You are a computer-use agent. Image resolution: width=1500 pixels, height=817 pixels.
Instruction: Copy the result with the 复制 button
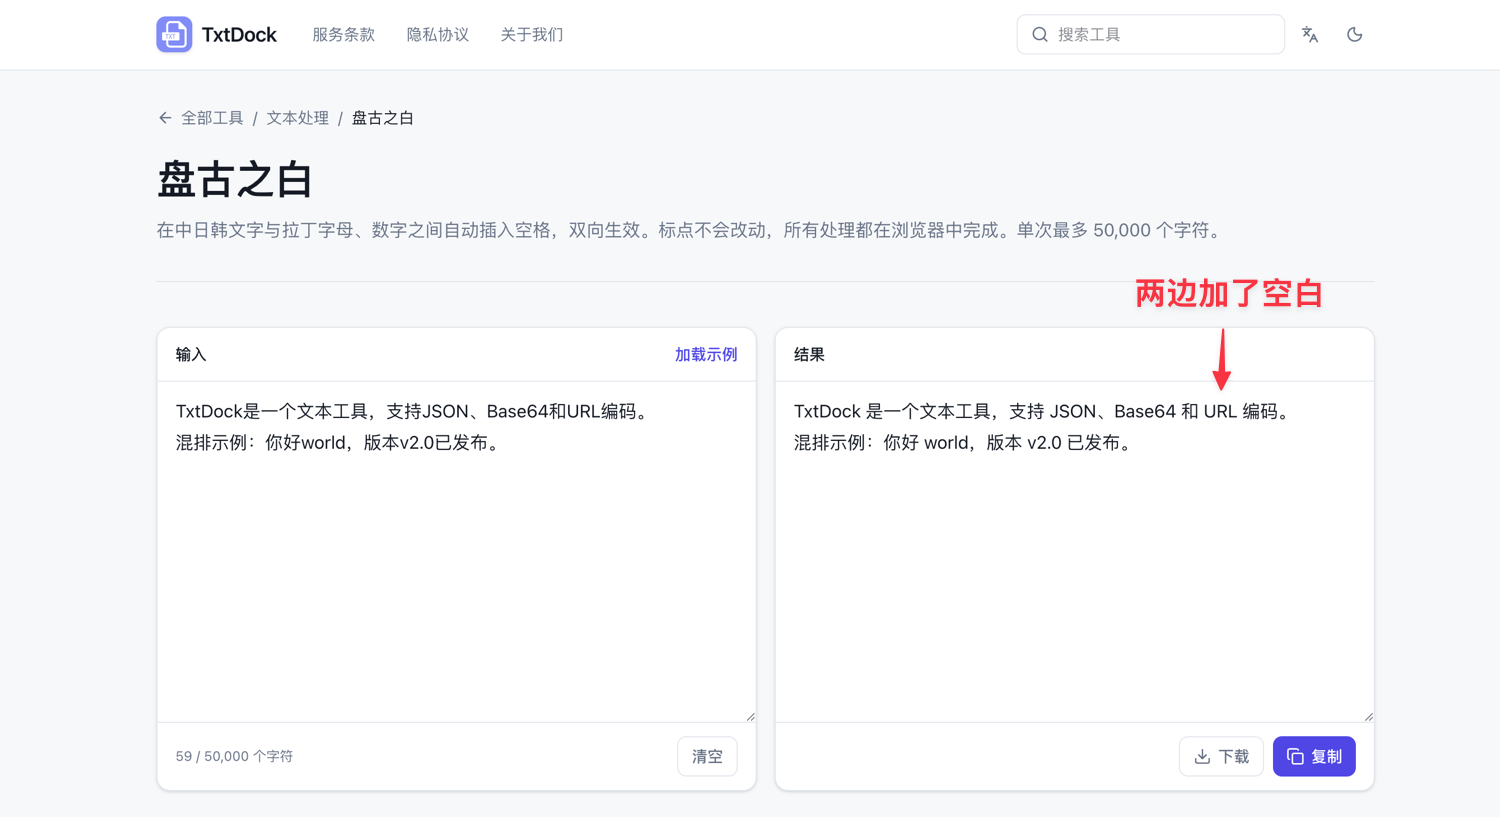coord(1314,757)
